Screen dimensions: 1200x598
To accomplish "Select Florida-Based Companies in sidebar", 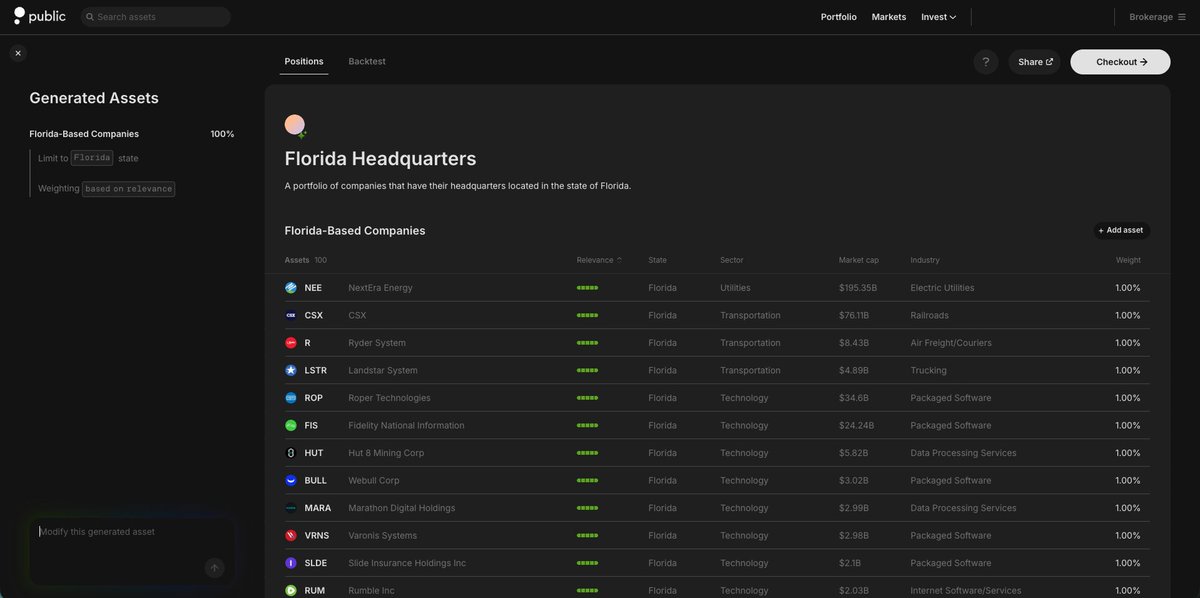I will [84, 134].
